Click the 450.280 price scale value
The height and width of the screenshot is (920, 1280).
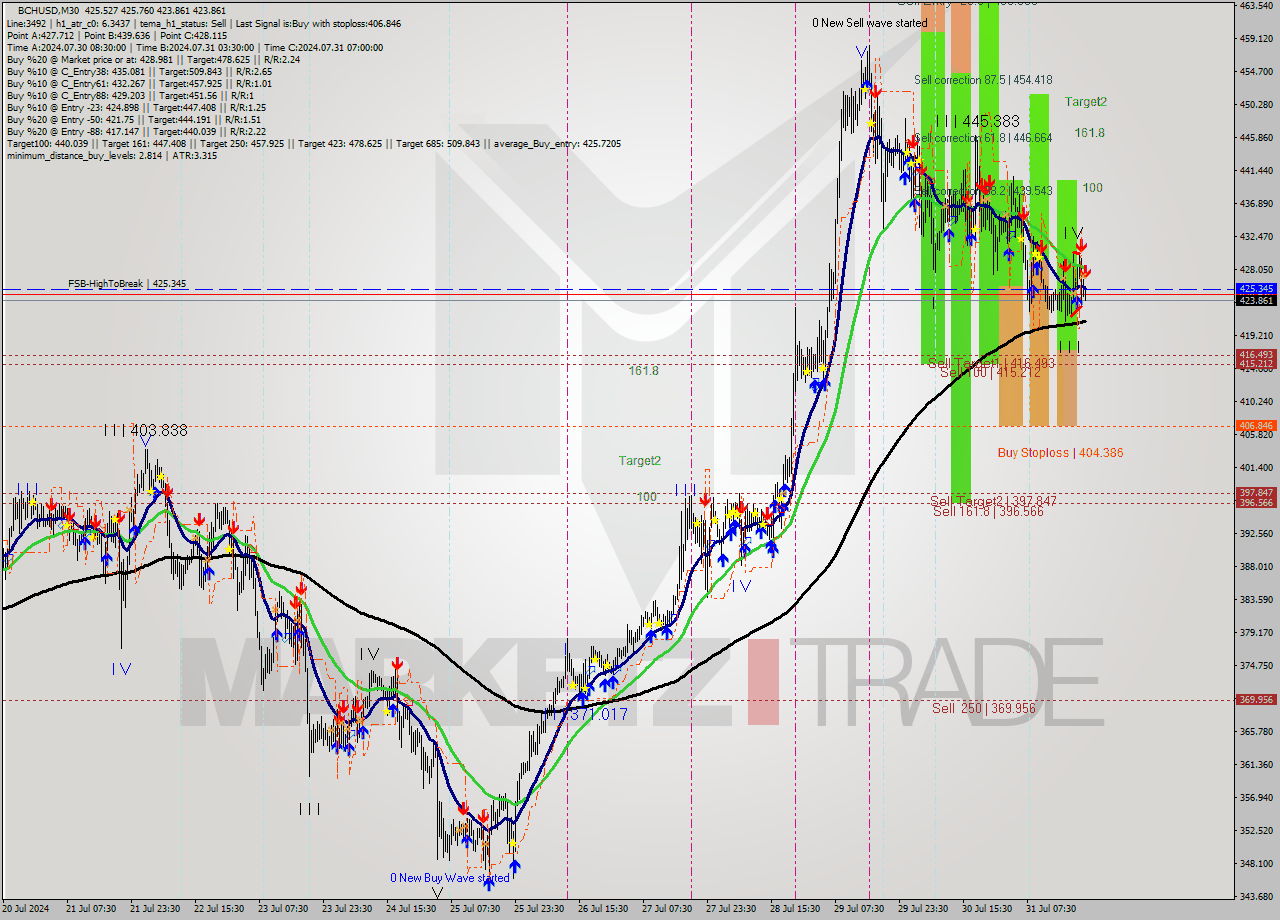1255,104
